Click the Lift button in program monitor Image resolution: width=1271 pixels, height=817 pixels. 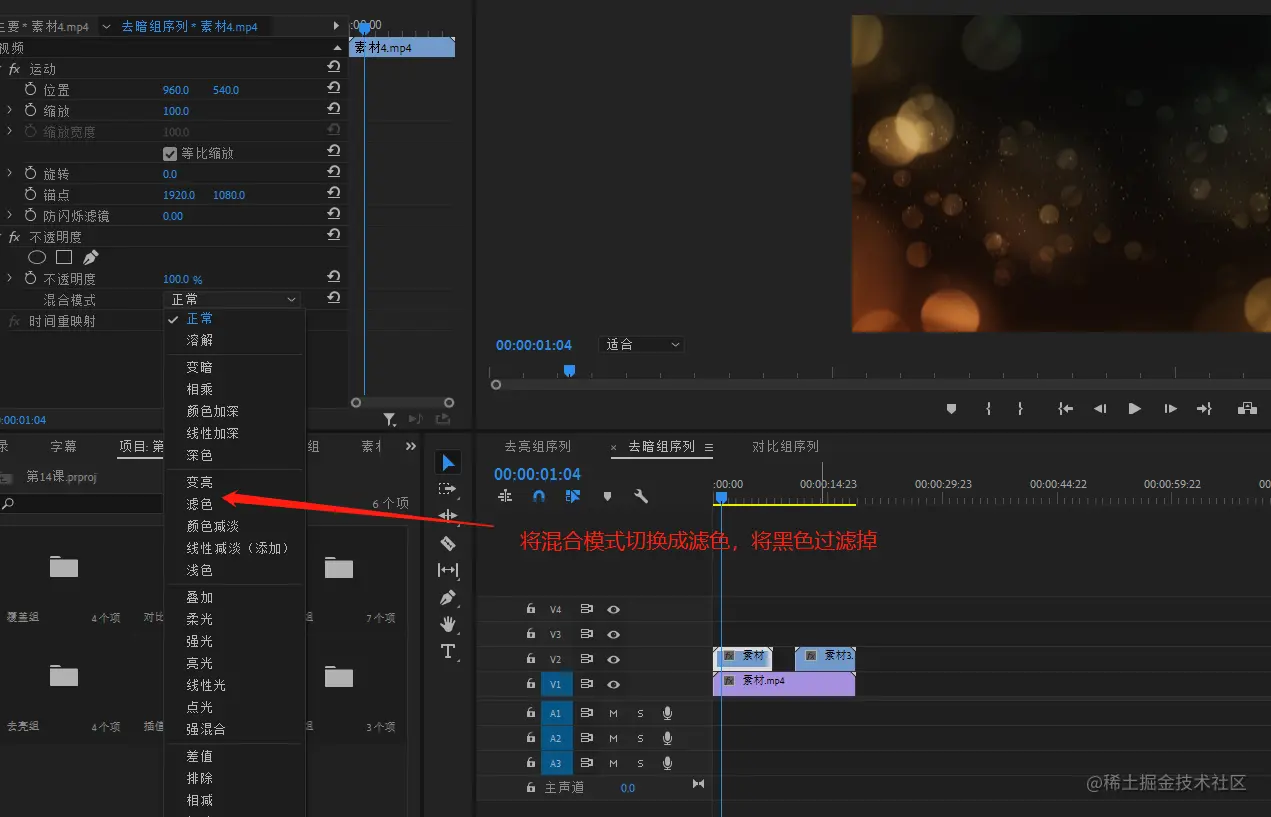click(1247, 408)
